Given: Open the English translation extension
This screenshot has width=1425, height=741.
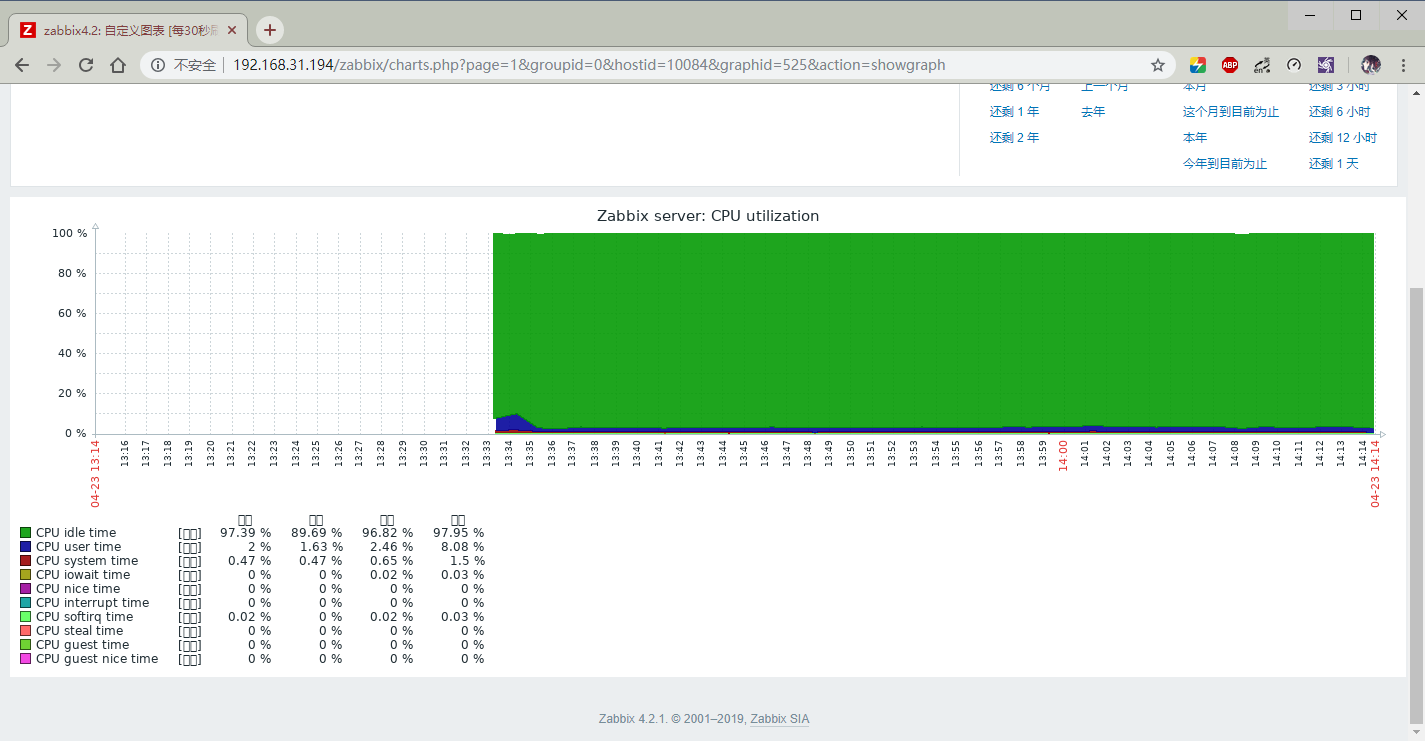Looking at the screenshot, I should point(1262,65).
